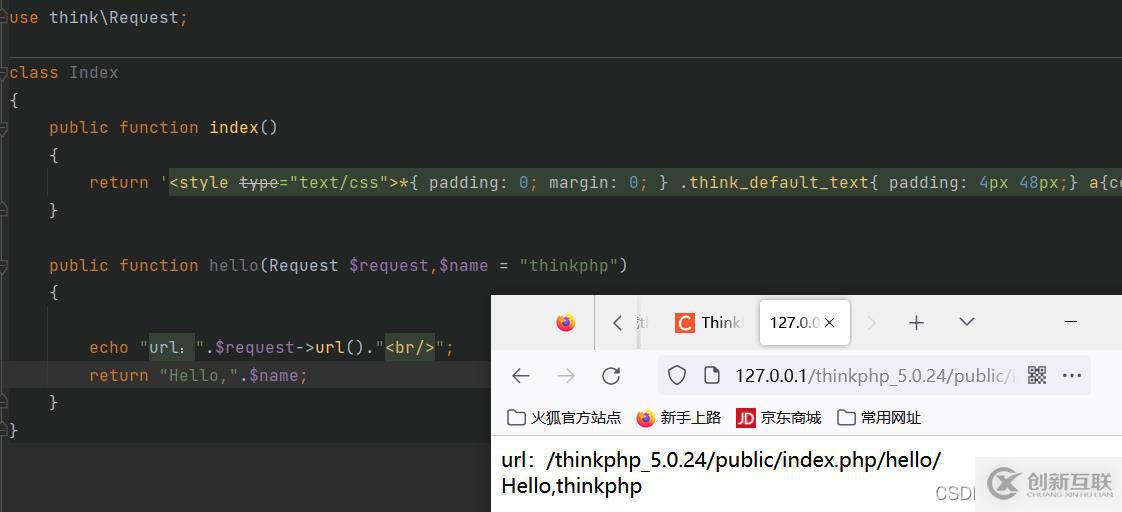Click the page text Hello,thinkphp
1122x512 pixels.
[572, 486]
